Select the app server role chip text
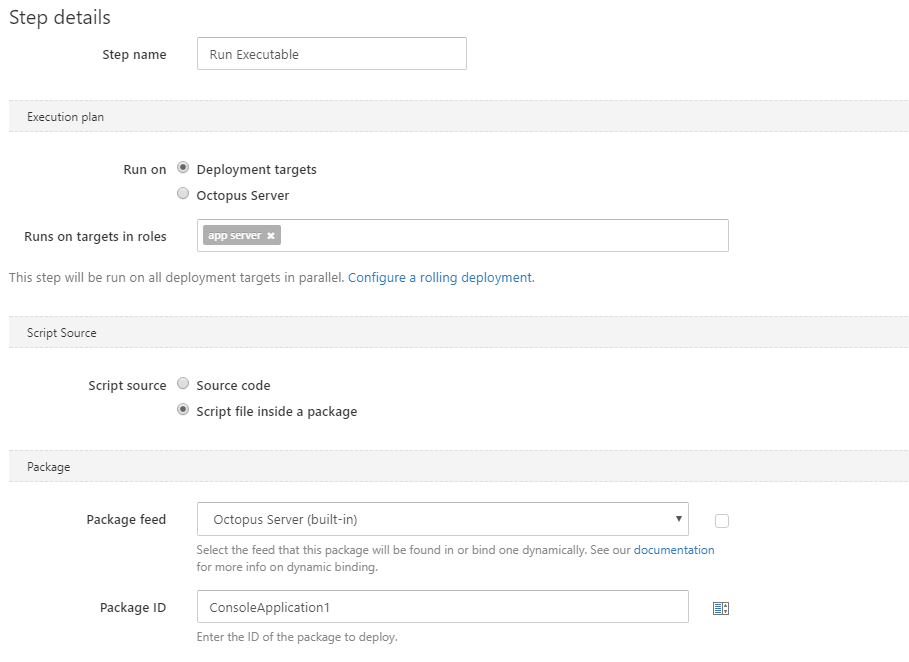The height and width of the screenshot is (662, 909). click(x=234, y=236)
